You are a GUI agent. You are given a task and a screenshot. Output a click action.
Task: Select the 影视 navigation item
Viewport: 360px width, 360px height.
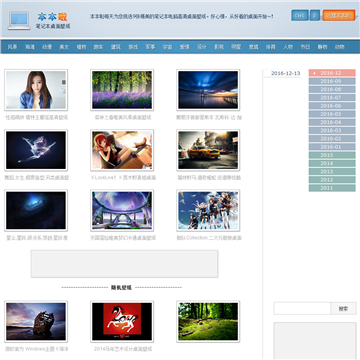(219, 47)
